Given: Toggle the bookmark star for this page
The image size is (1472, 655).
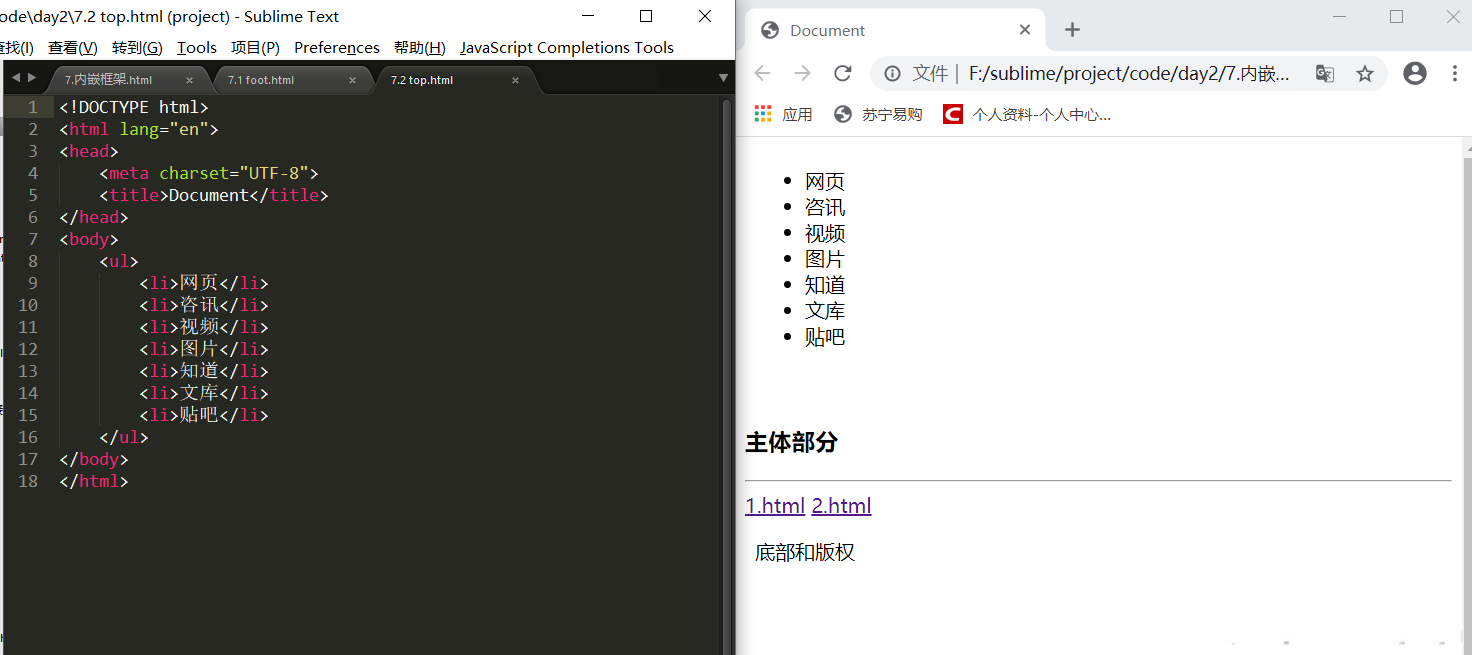Looking at the screenshot, I should pyautogui.click(x=1365, y=73).
